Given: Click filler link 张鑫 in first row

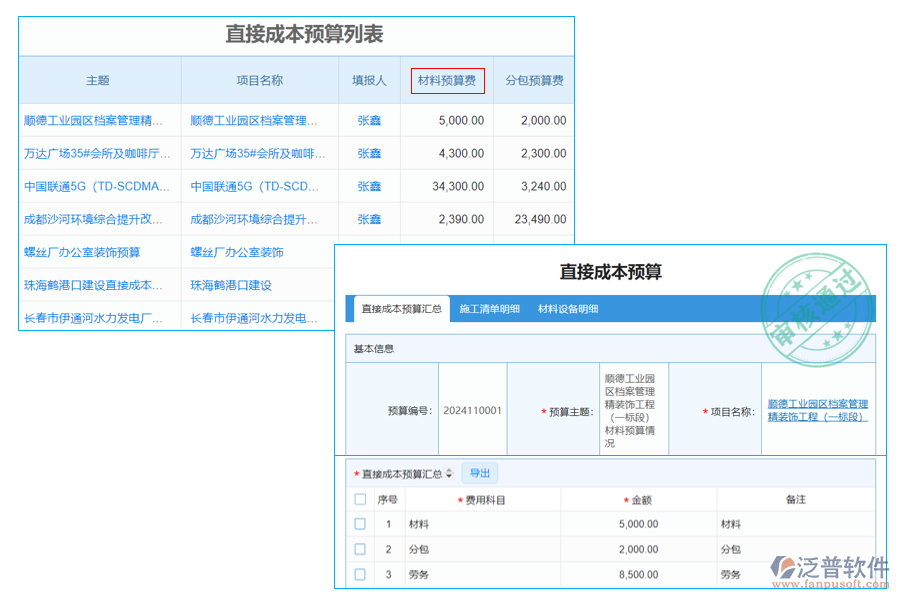Looking at the screenshot, I should pos(369,119).
